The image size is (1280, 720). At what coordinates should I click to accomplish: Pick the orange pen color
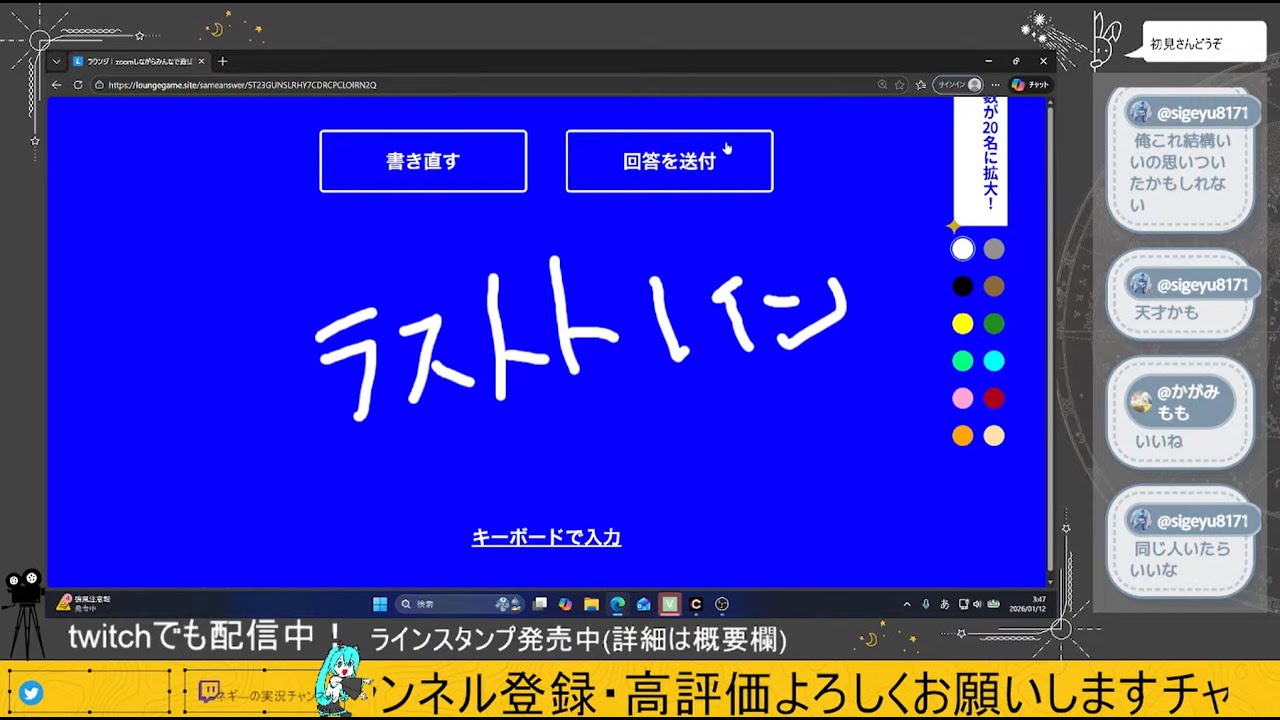[962, 436]
